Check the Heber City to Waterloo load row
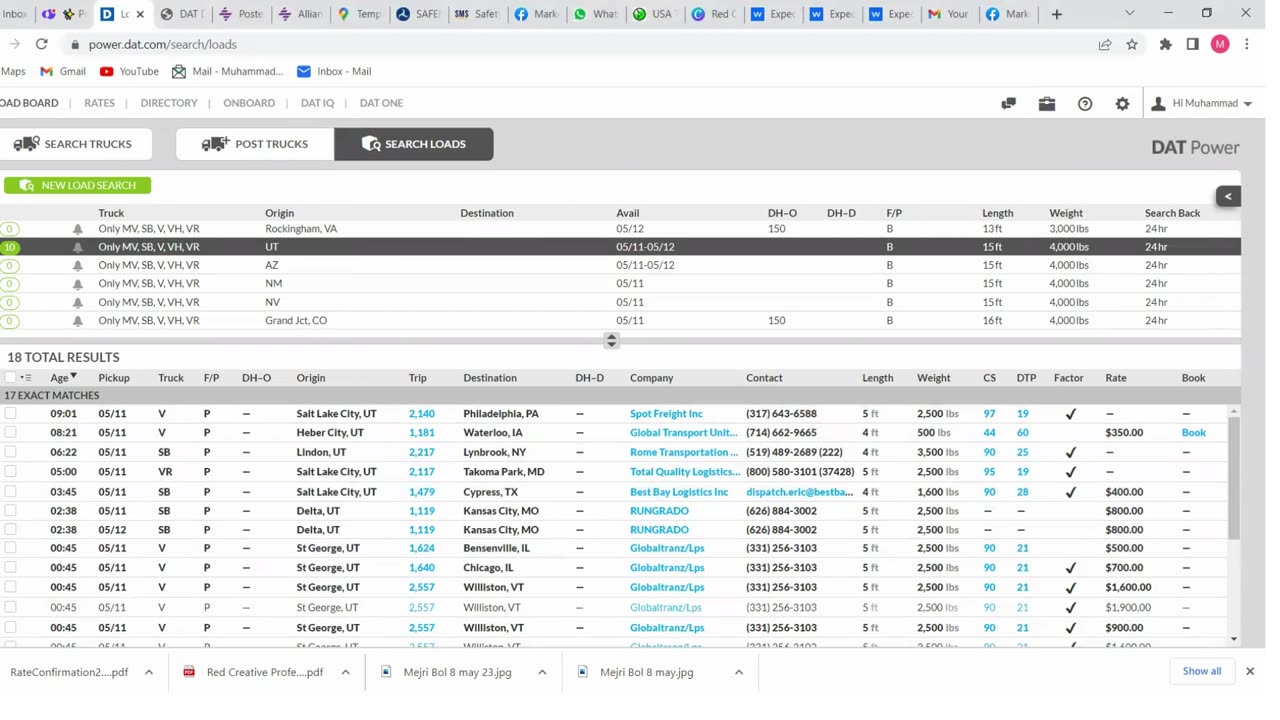The width and height of the screenshot is (1280, 720). pyautogui.click(x=10, y=432)
